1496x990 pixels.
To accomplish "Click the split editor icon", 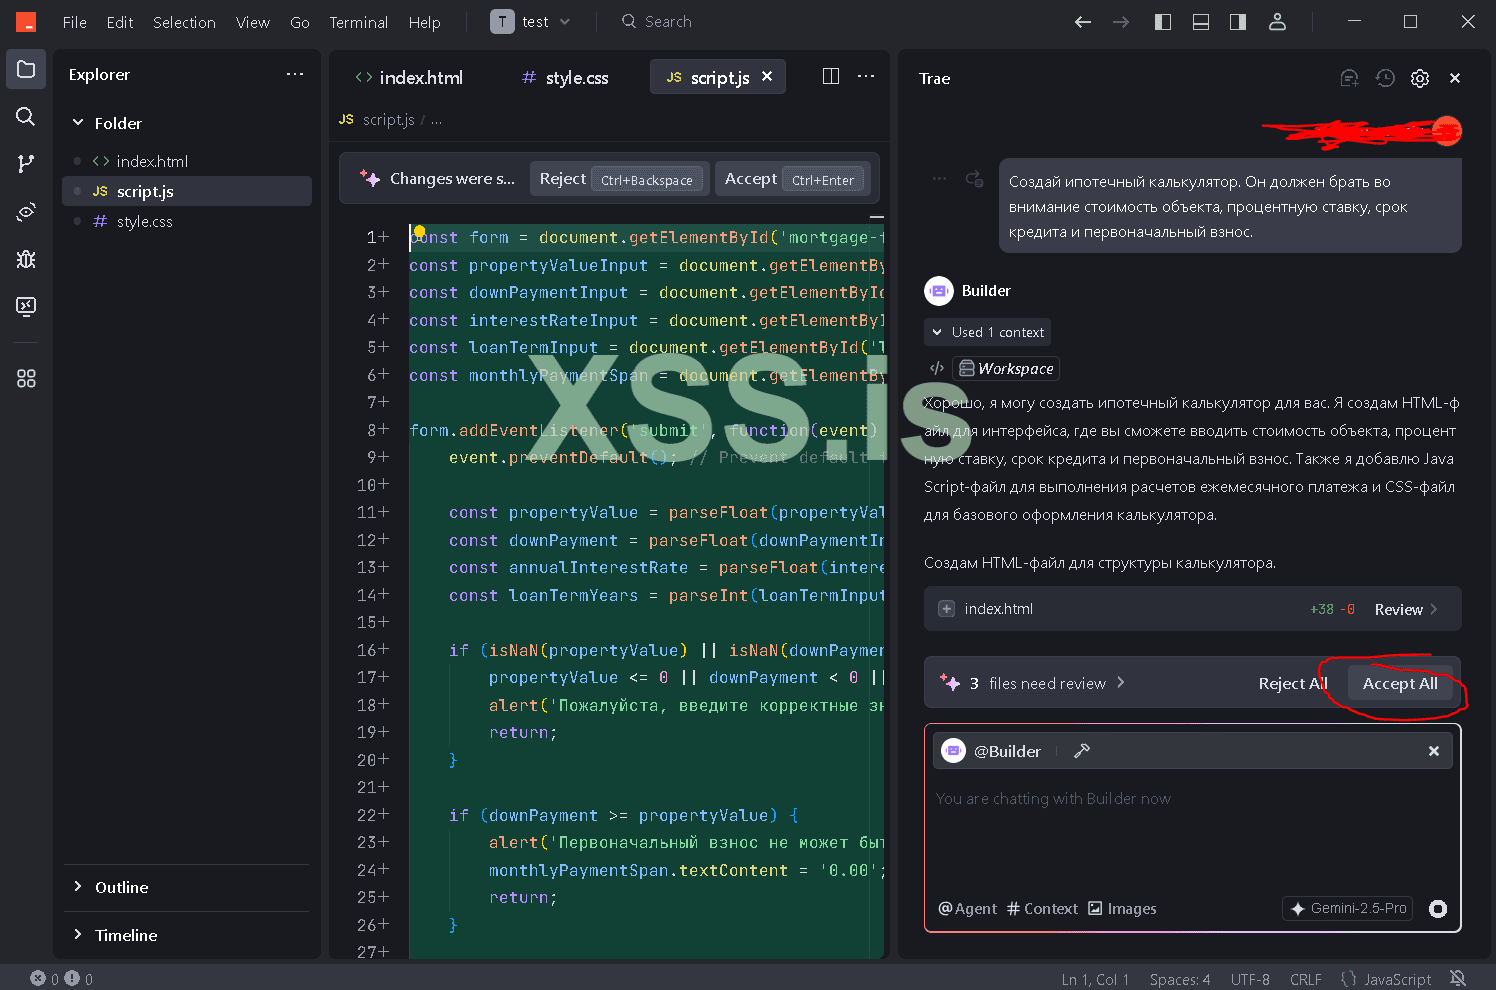I will pyautogui.click(x=830, y=76).
